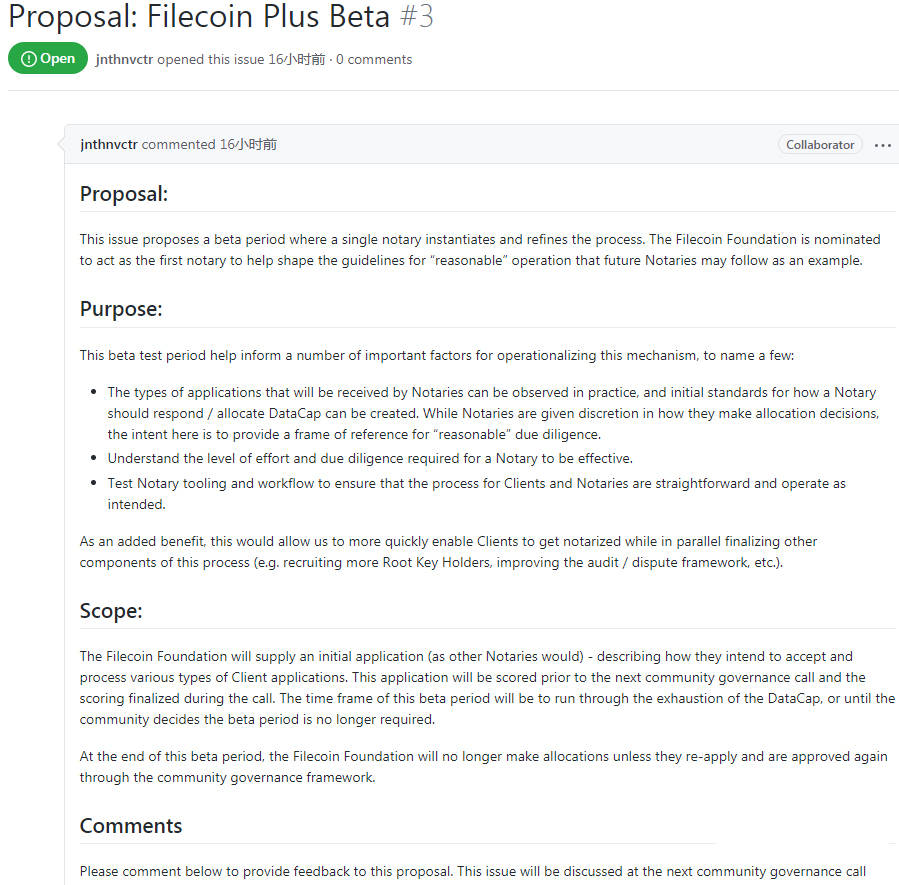Image resolution: width=899 pixels, height=885 pixels.
Task: Click the paragraph starting "At the end of this beta"
Action: 483,767
